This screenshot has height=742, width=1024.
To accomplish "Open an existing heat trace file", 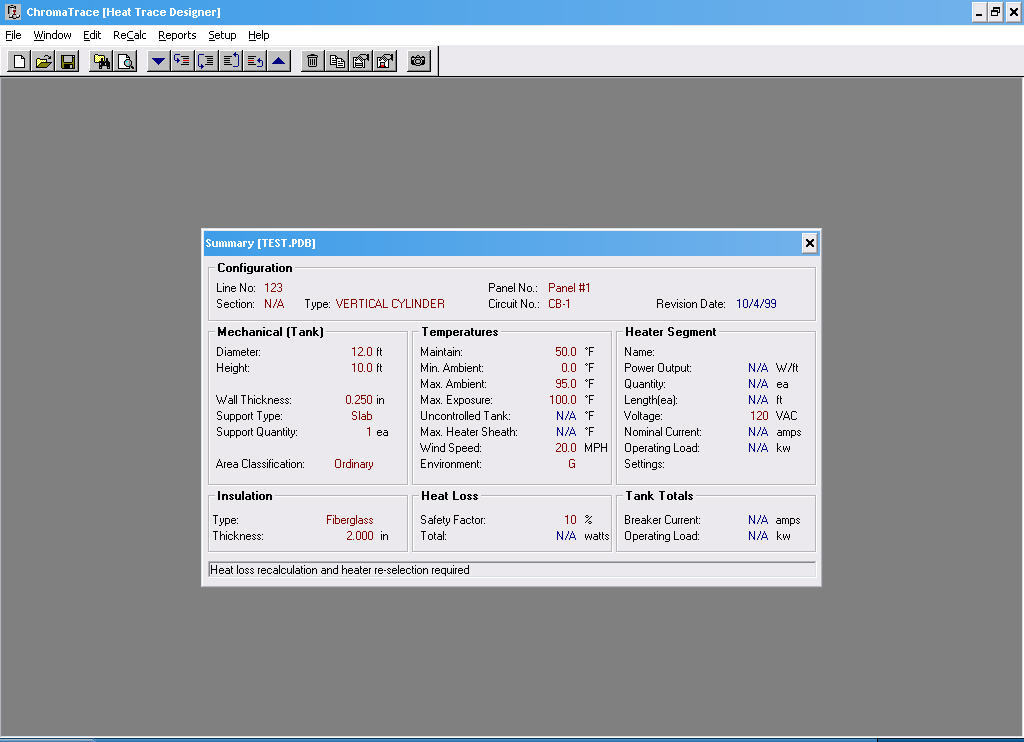I will click(x=44, y=60).
